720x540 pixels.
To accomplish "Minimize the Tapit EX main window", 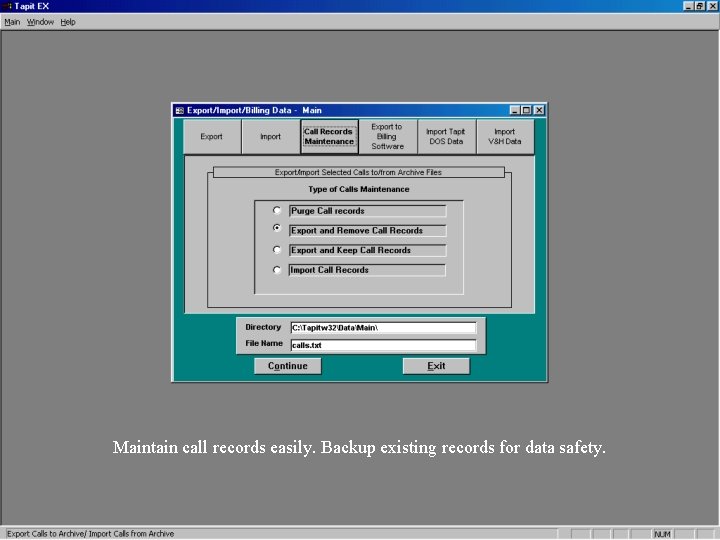I will pyautogui.click(x=688, y=6).
